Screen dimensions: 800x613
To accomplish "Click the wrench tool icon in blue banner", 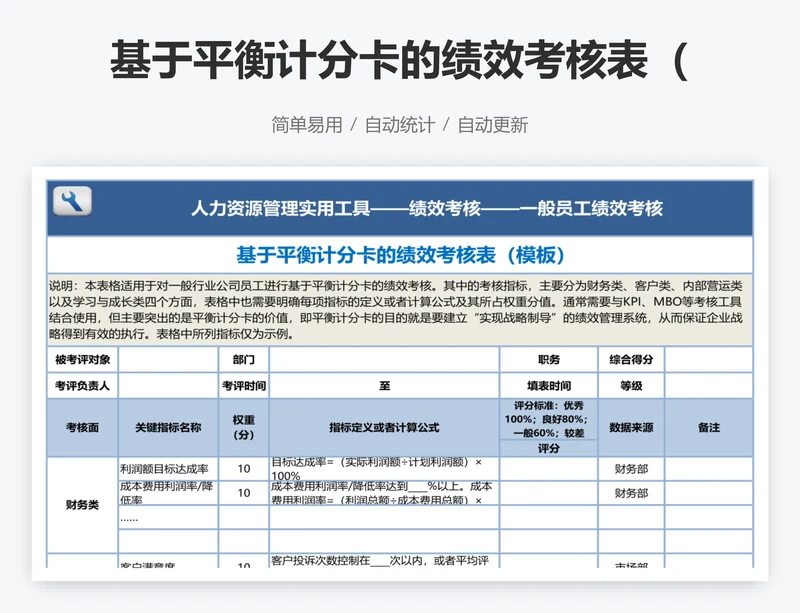I will point(72,201).
